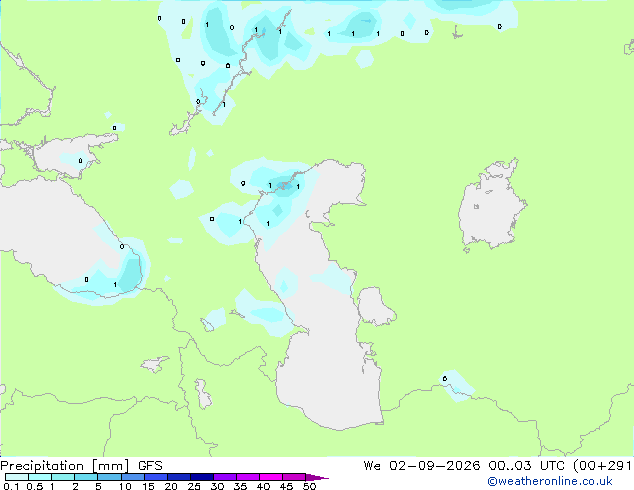The image size is (634, 490).
Task: Select the 1 mm legend color swatch
Action: 63,477
